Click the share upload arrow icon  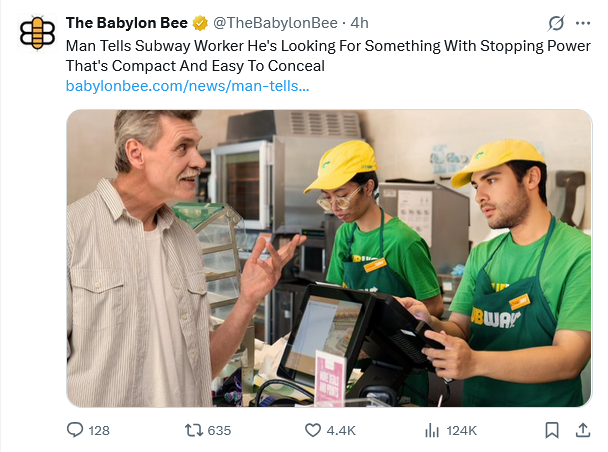click(584, 430)
